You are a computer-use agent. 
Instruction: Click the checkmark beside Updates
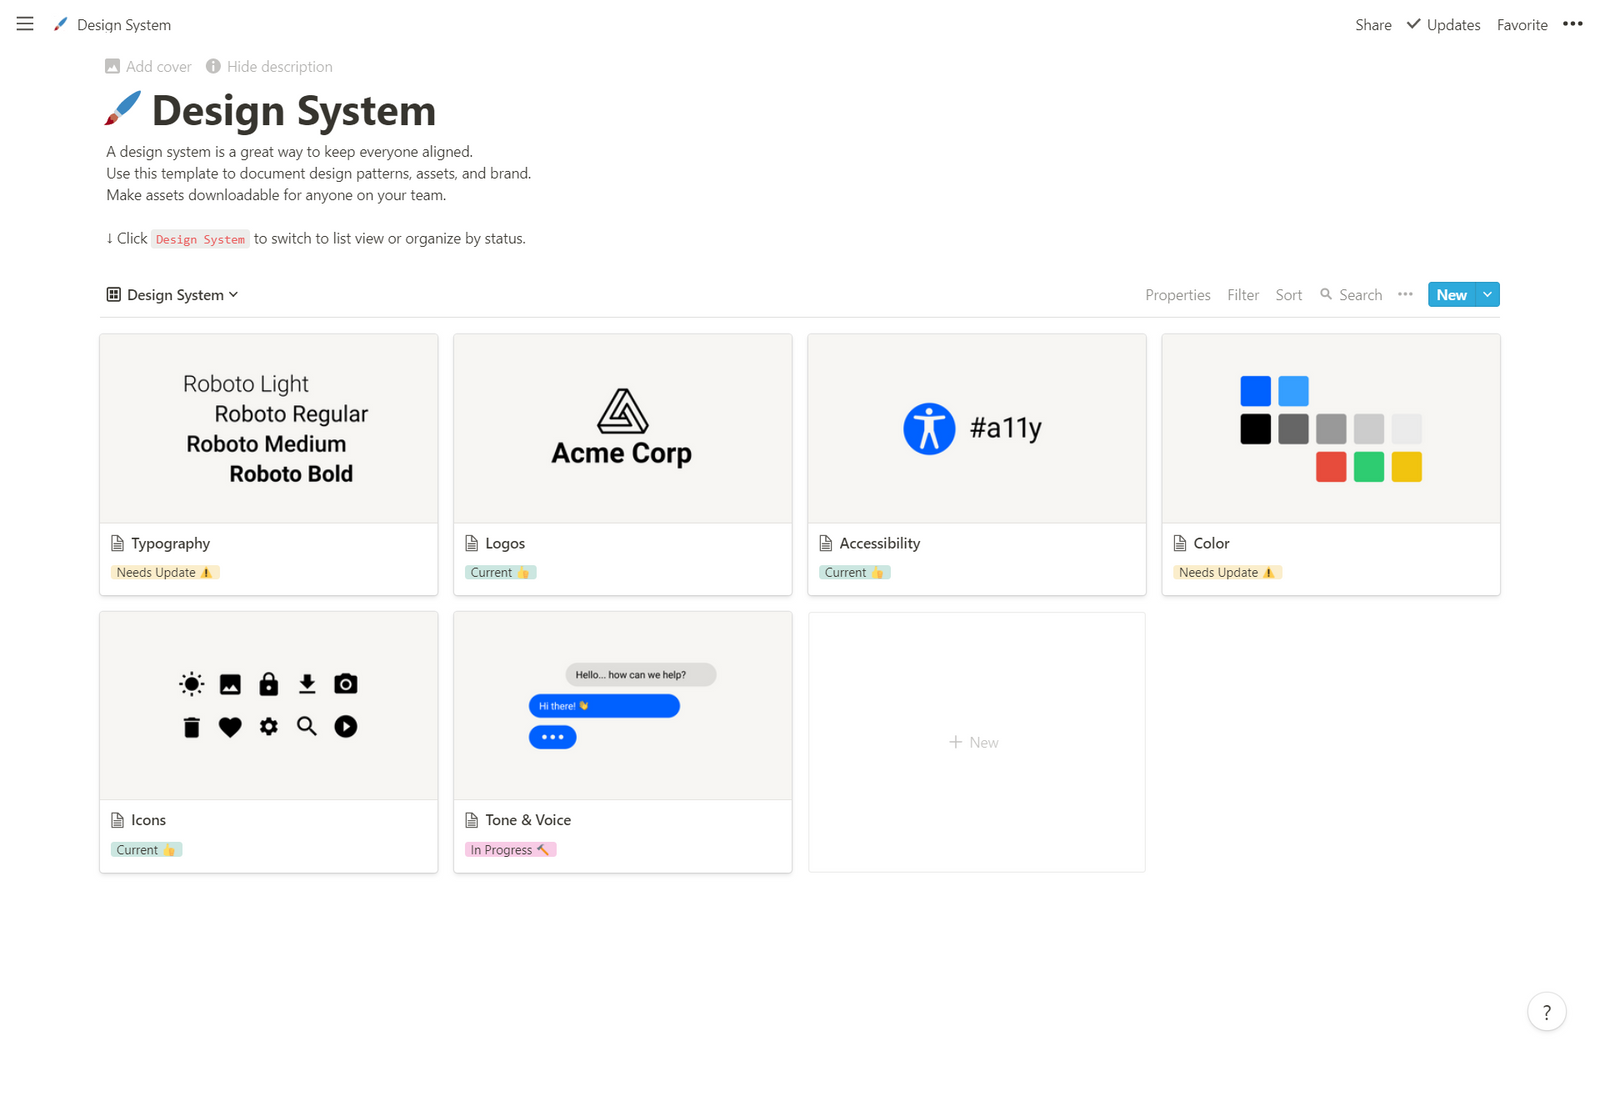[x=1413, y=24]
